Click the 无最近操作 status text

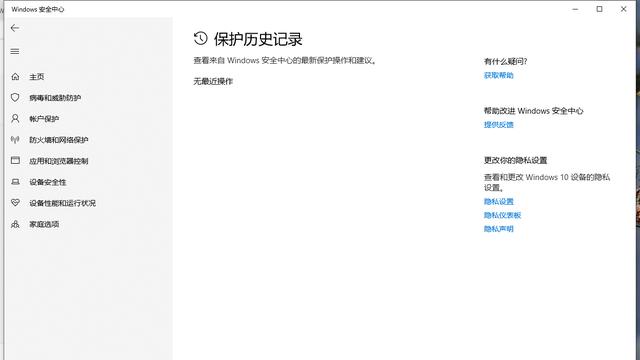(213, 82)
